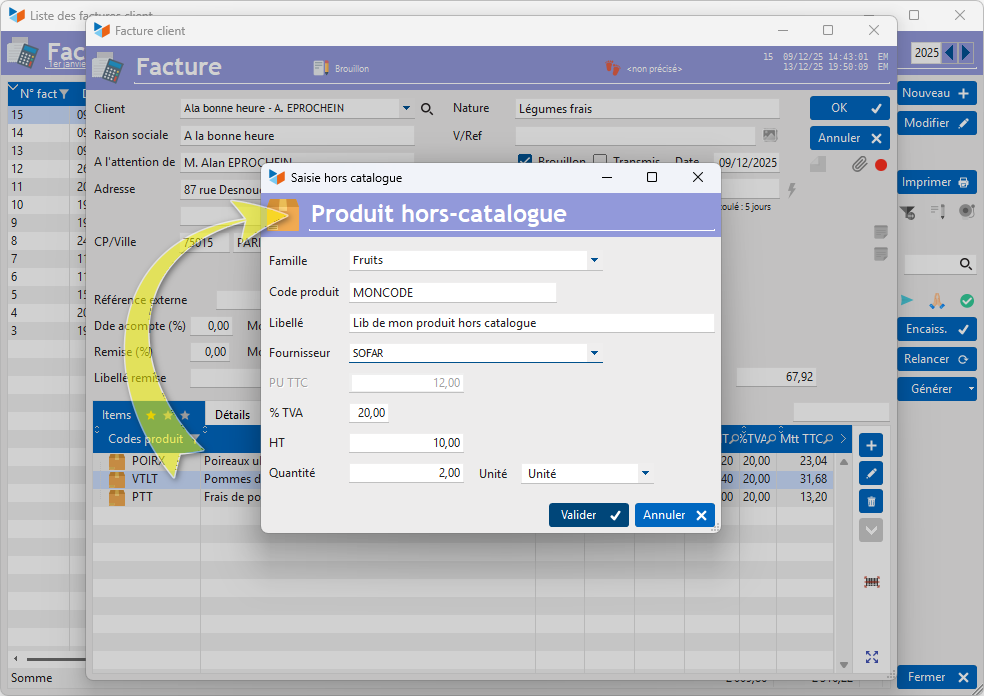
Task: Click Annuler in the hors-catalogue dialog
Action: click(x=674, y=515)
